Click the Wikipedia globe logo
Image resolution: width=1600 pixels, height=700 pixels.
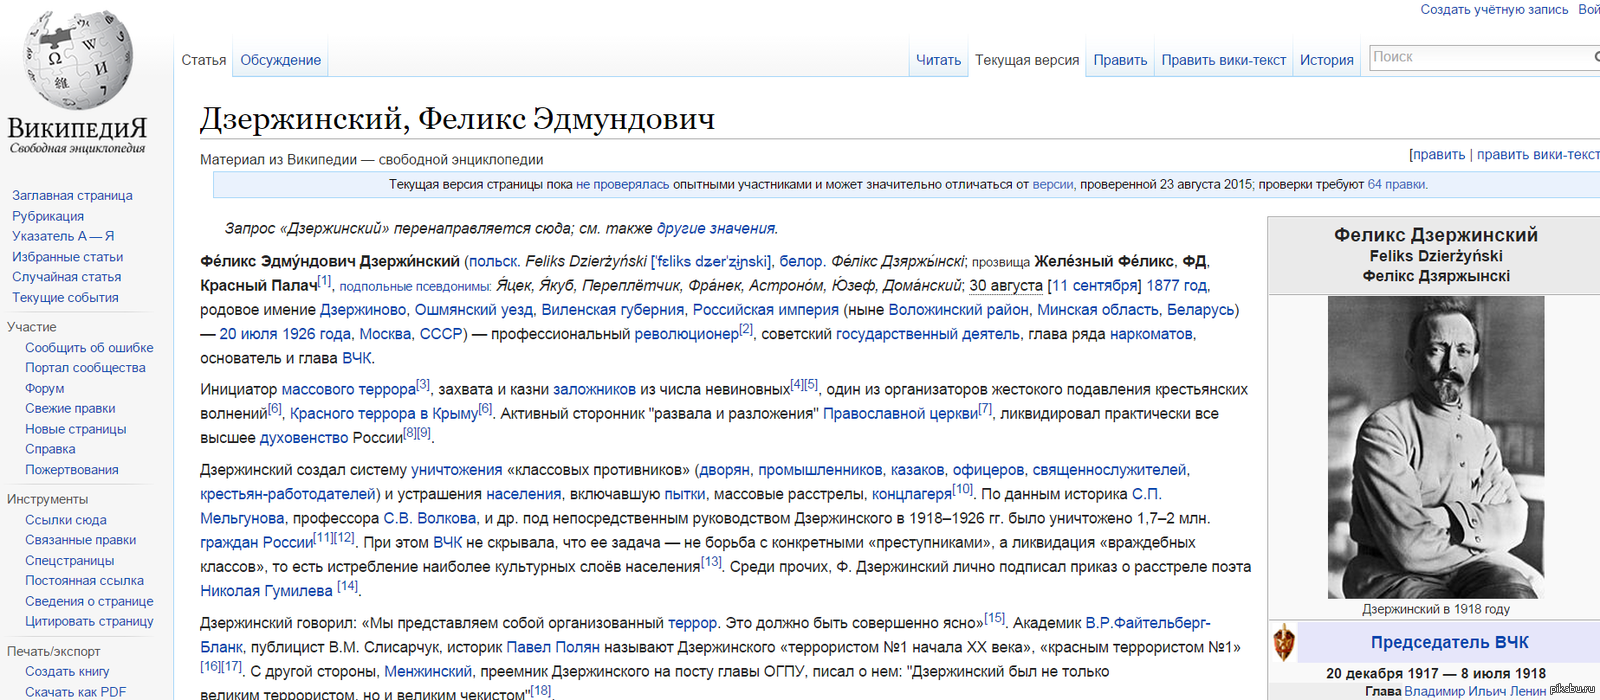tap(78, 62)
